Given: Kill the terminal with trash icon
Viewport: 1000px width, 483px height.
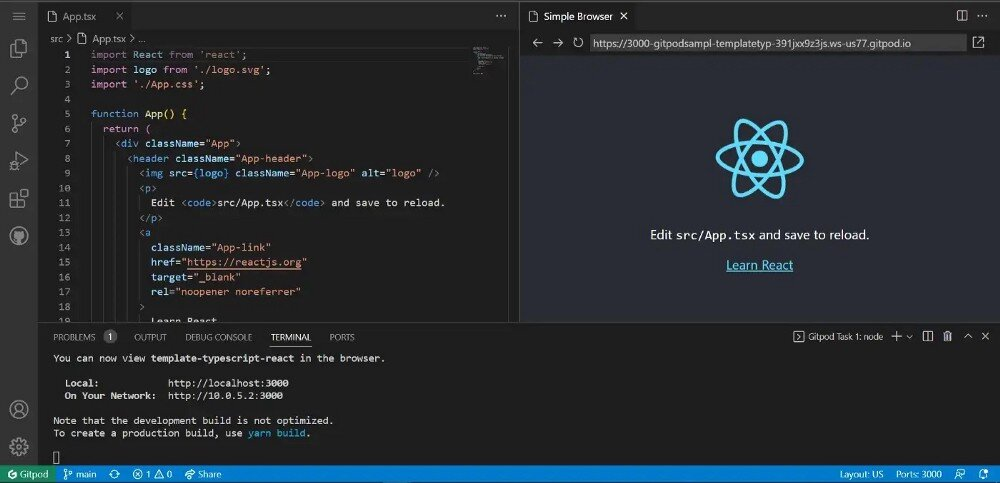Looking at the screenshot, I should pyautogui.click(x=947, y=337).
